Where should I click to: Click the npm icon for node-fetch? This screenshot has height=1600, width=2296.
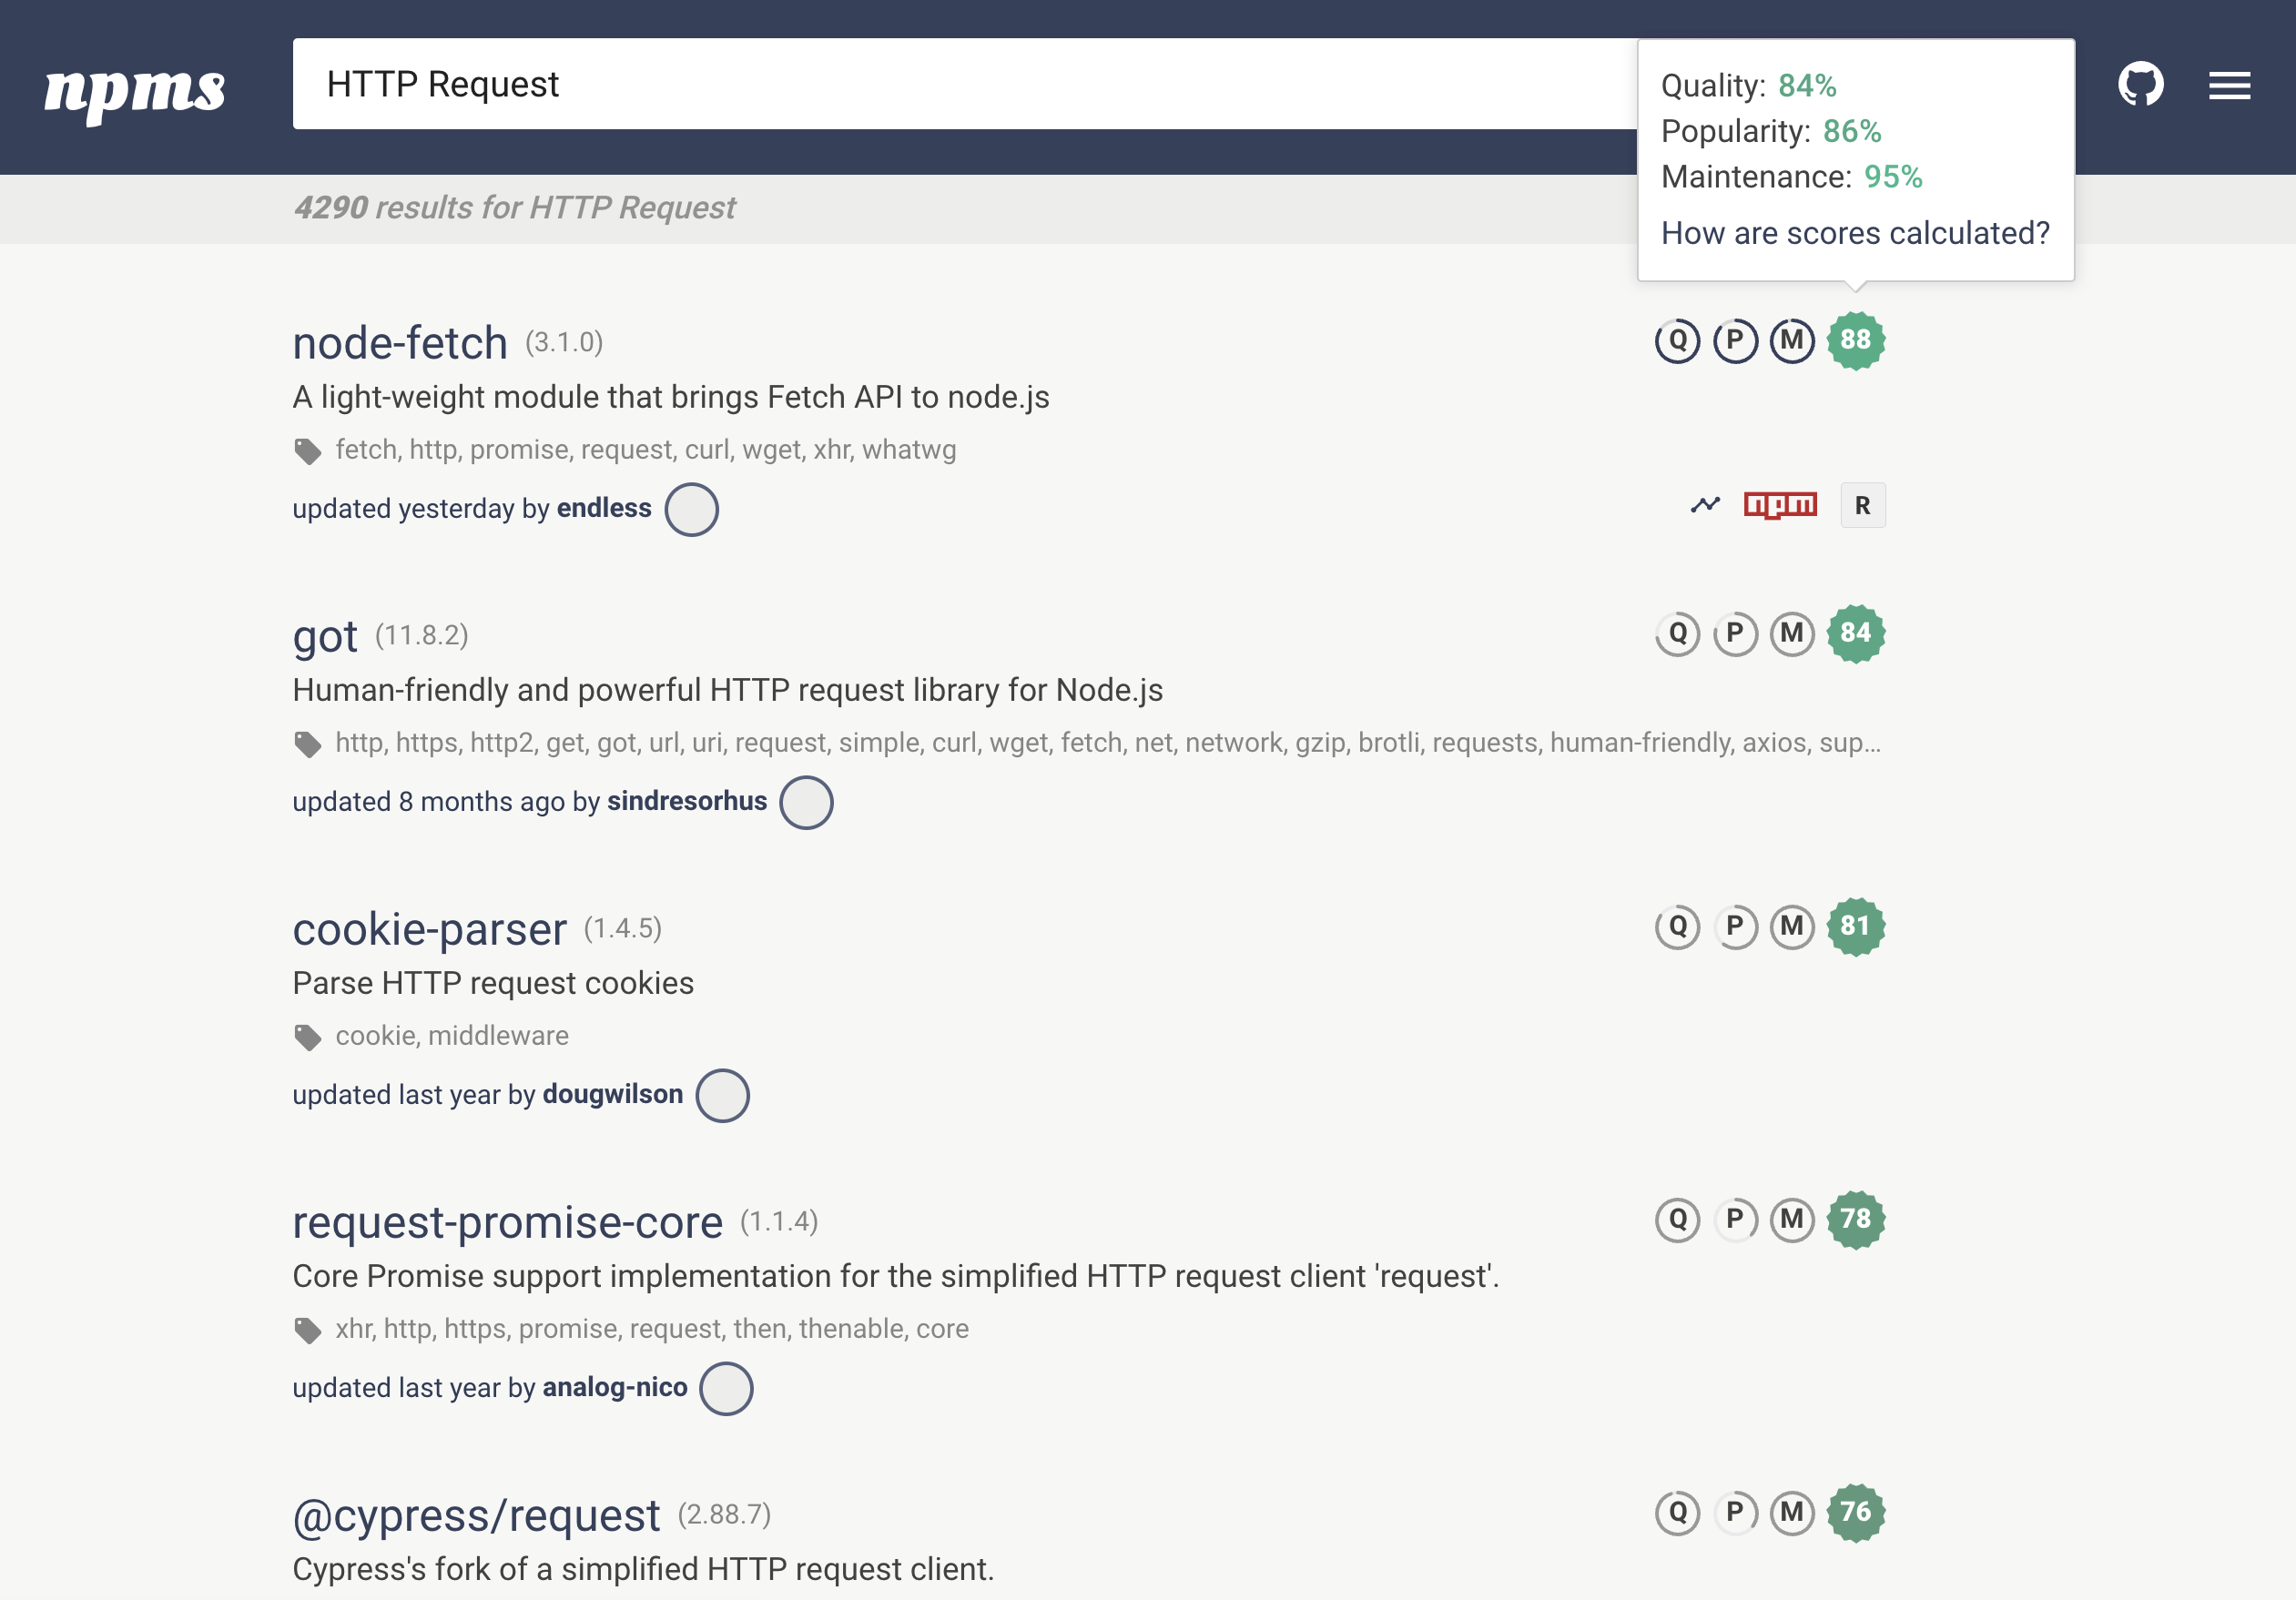[1780, 505]
